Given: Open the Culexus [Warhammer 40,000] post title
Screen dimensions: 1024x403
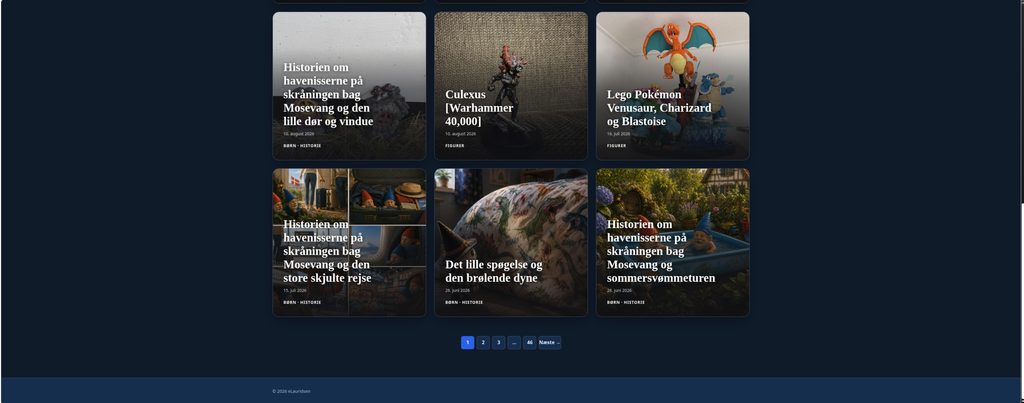Looking at the screenshot, I should coord(479,108).
